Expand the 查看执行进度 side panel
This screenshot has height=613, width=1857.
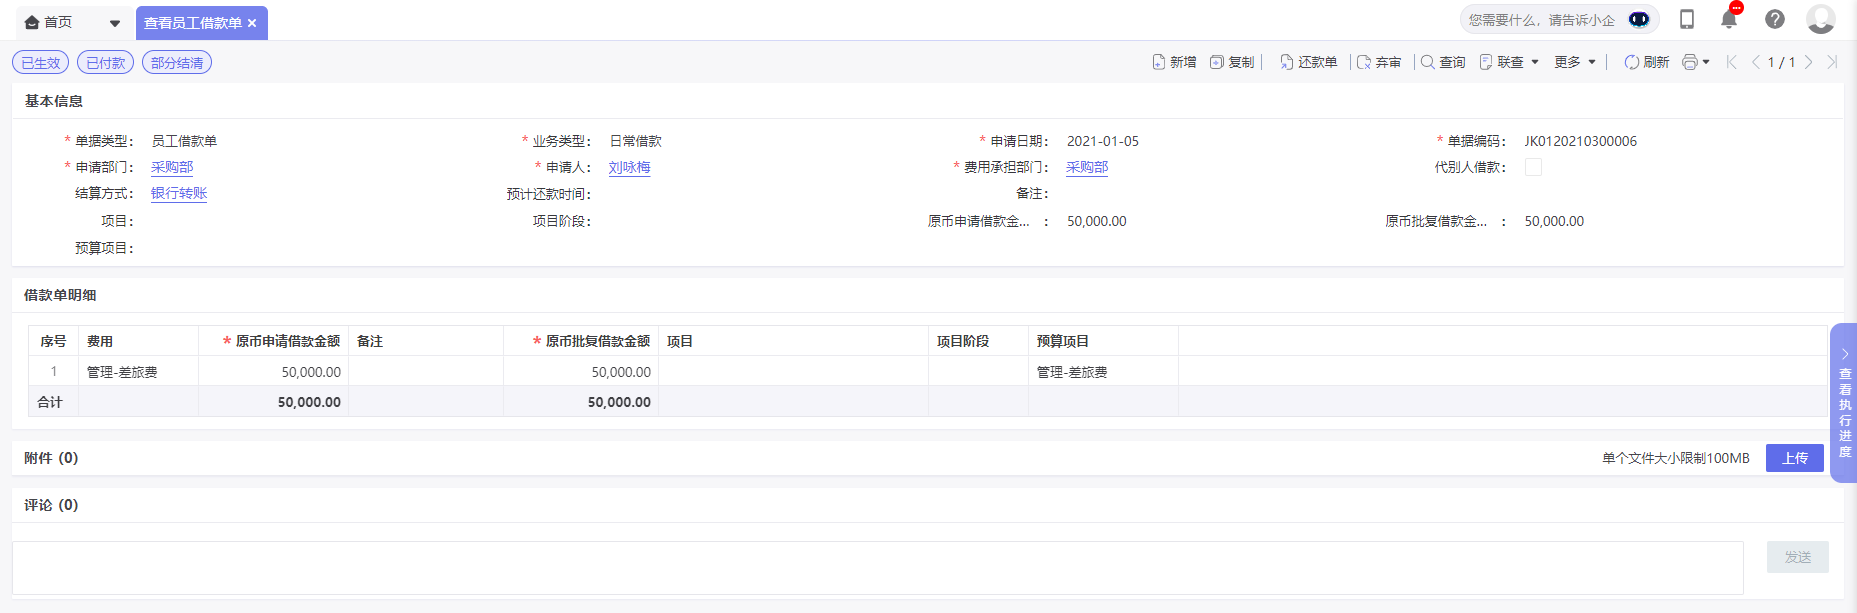click(1843, 403)
